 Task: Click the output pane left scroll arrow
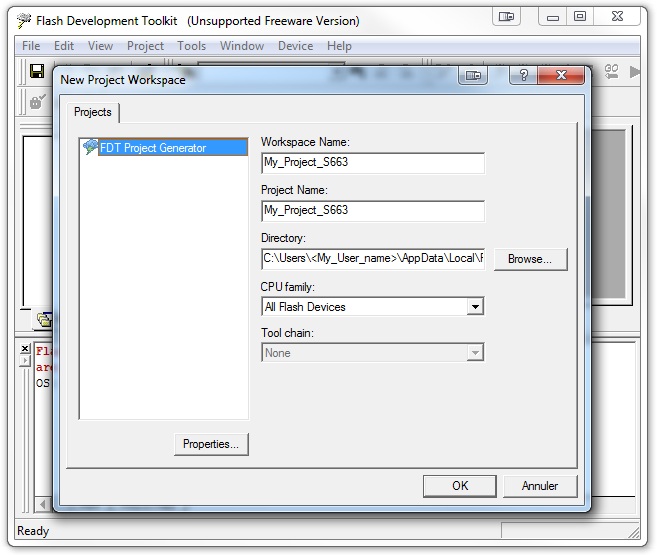pos(43,504)
